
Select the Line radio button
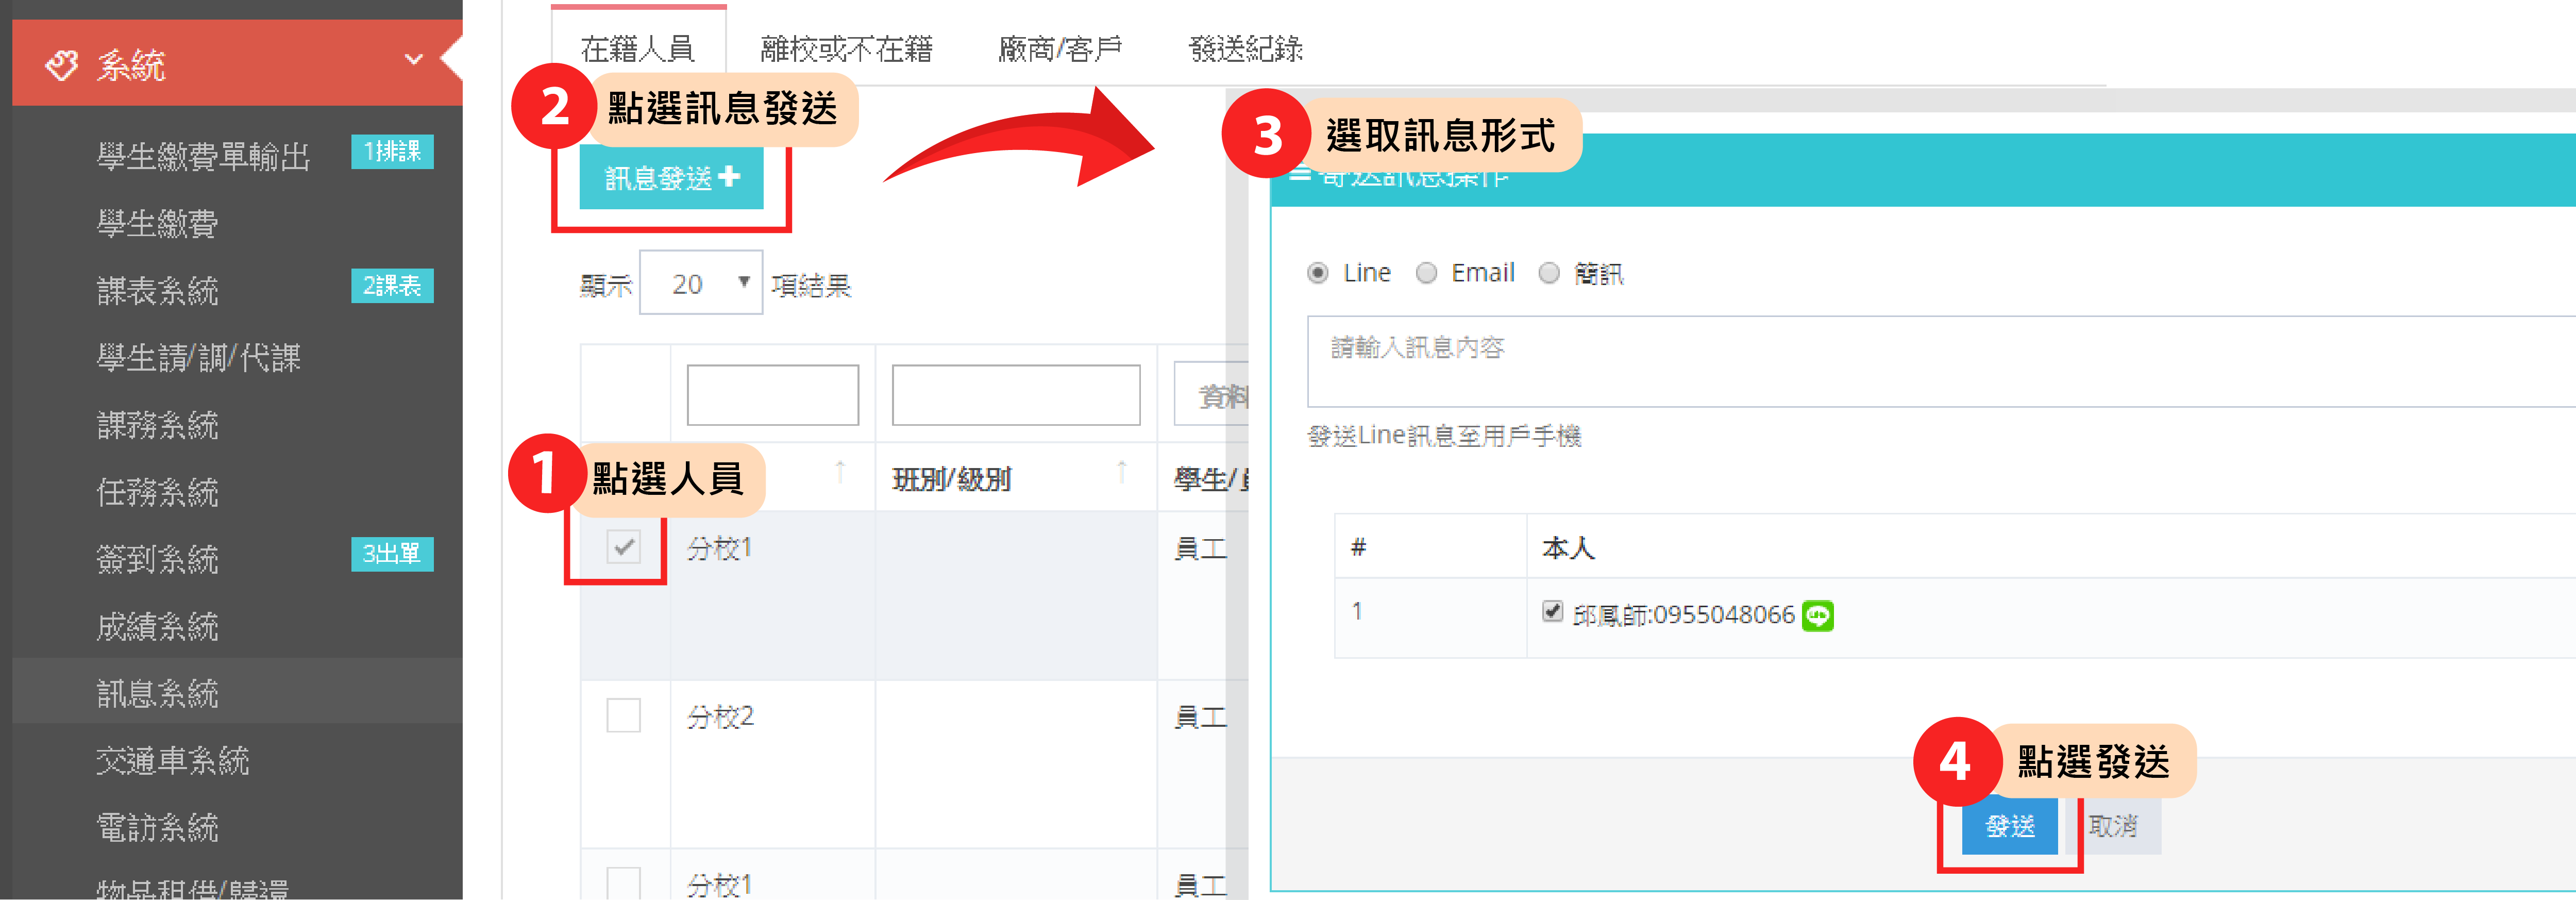coord(1318,273)
